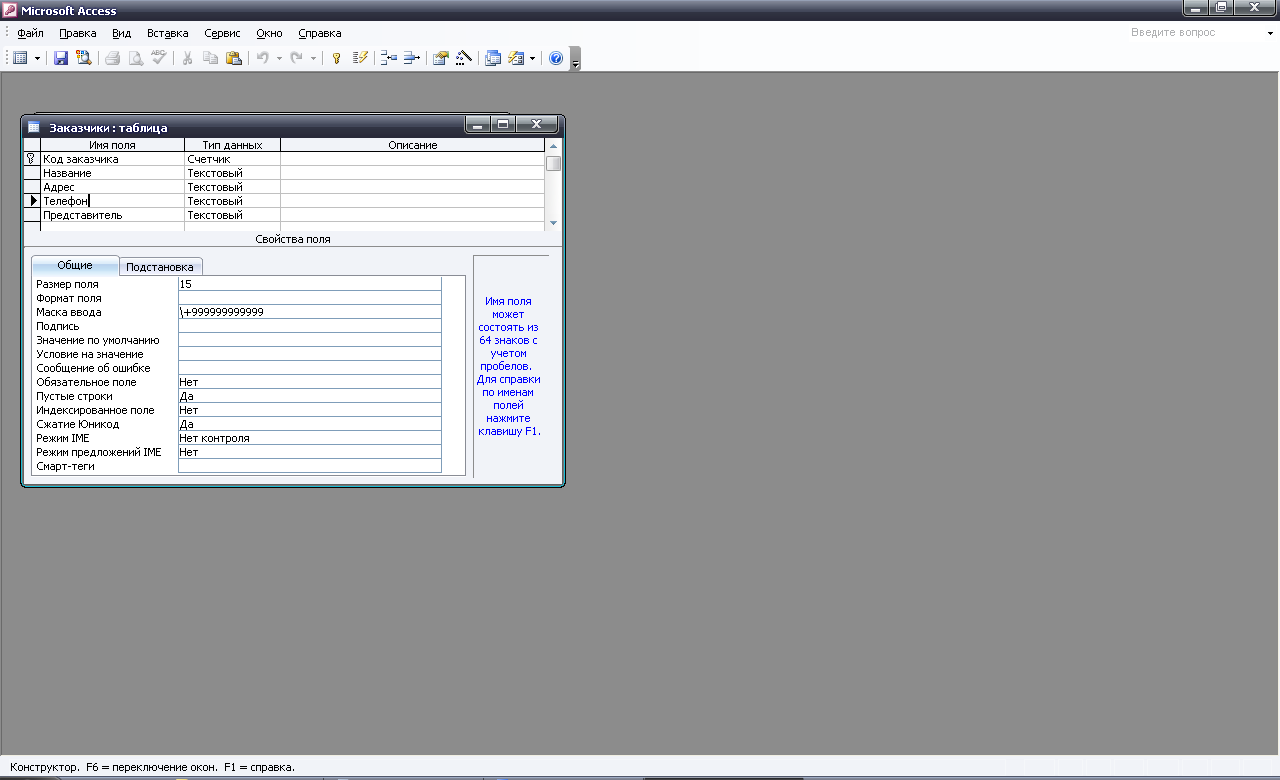Click the 'Имя поля' column header
Image resolution: width=1280 pixels, height=780 pixels.
pos(112,145)
